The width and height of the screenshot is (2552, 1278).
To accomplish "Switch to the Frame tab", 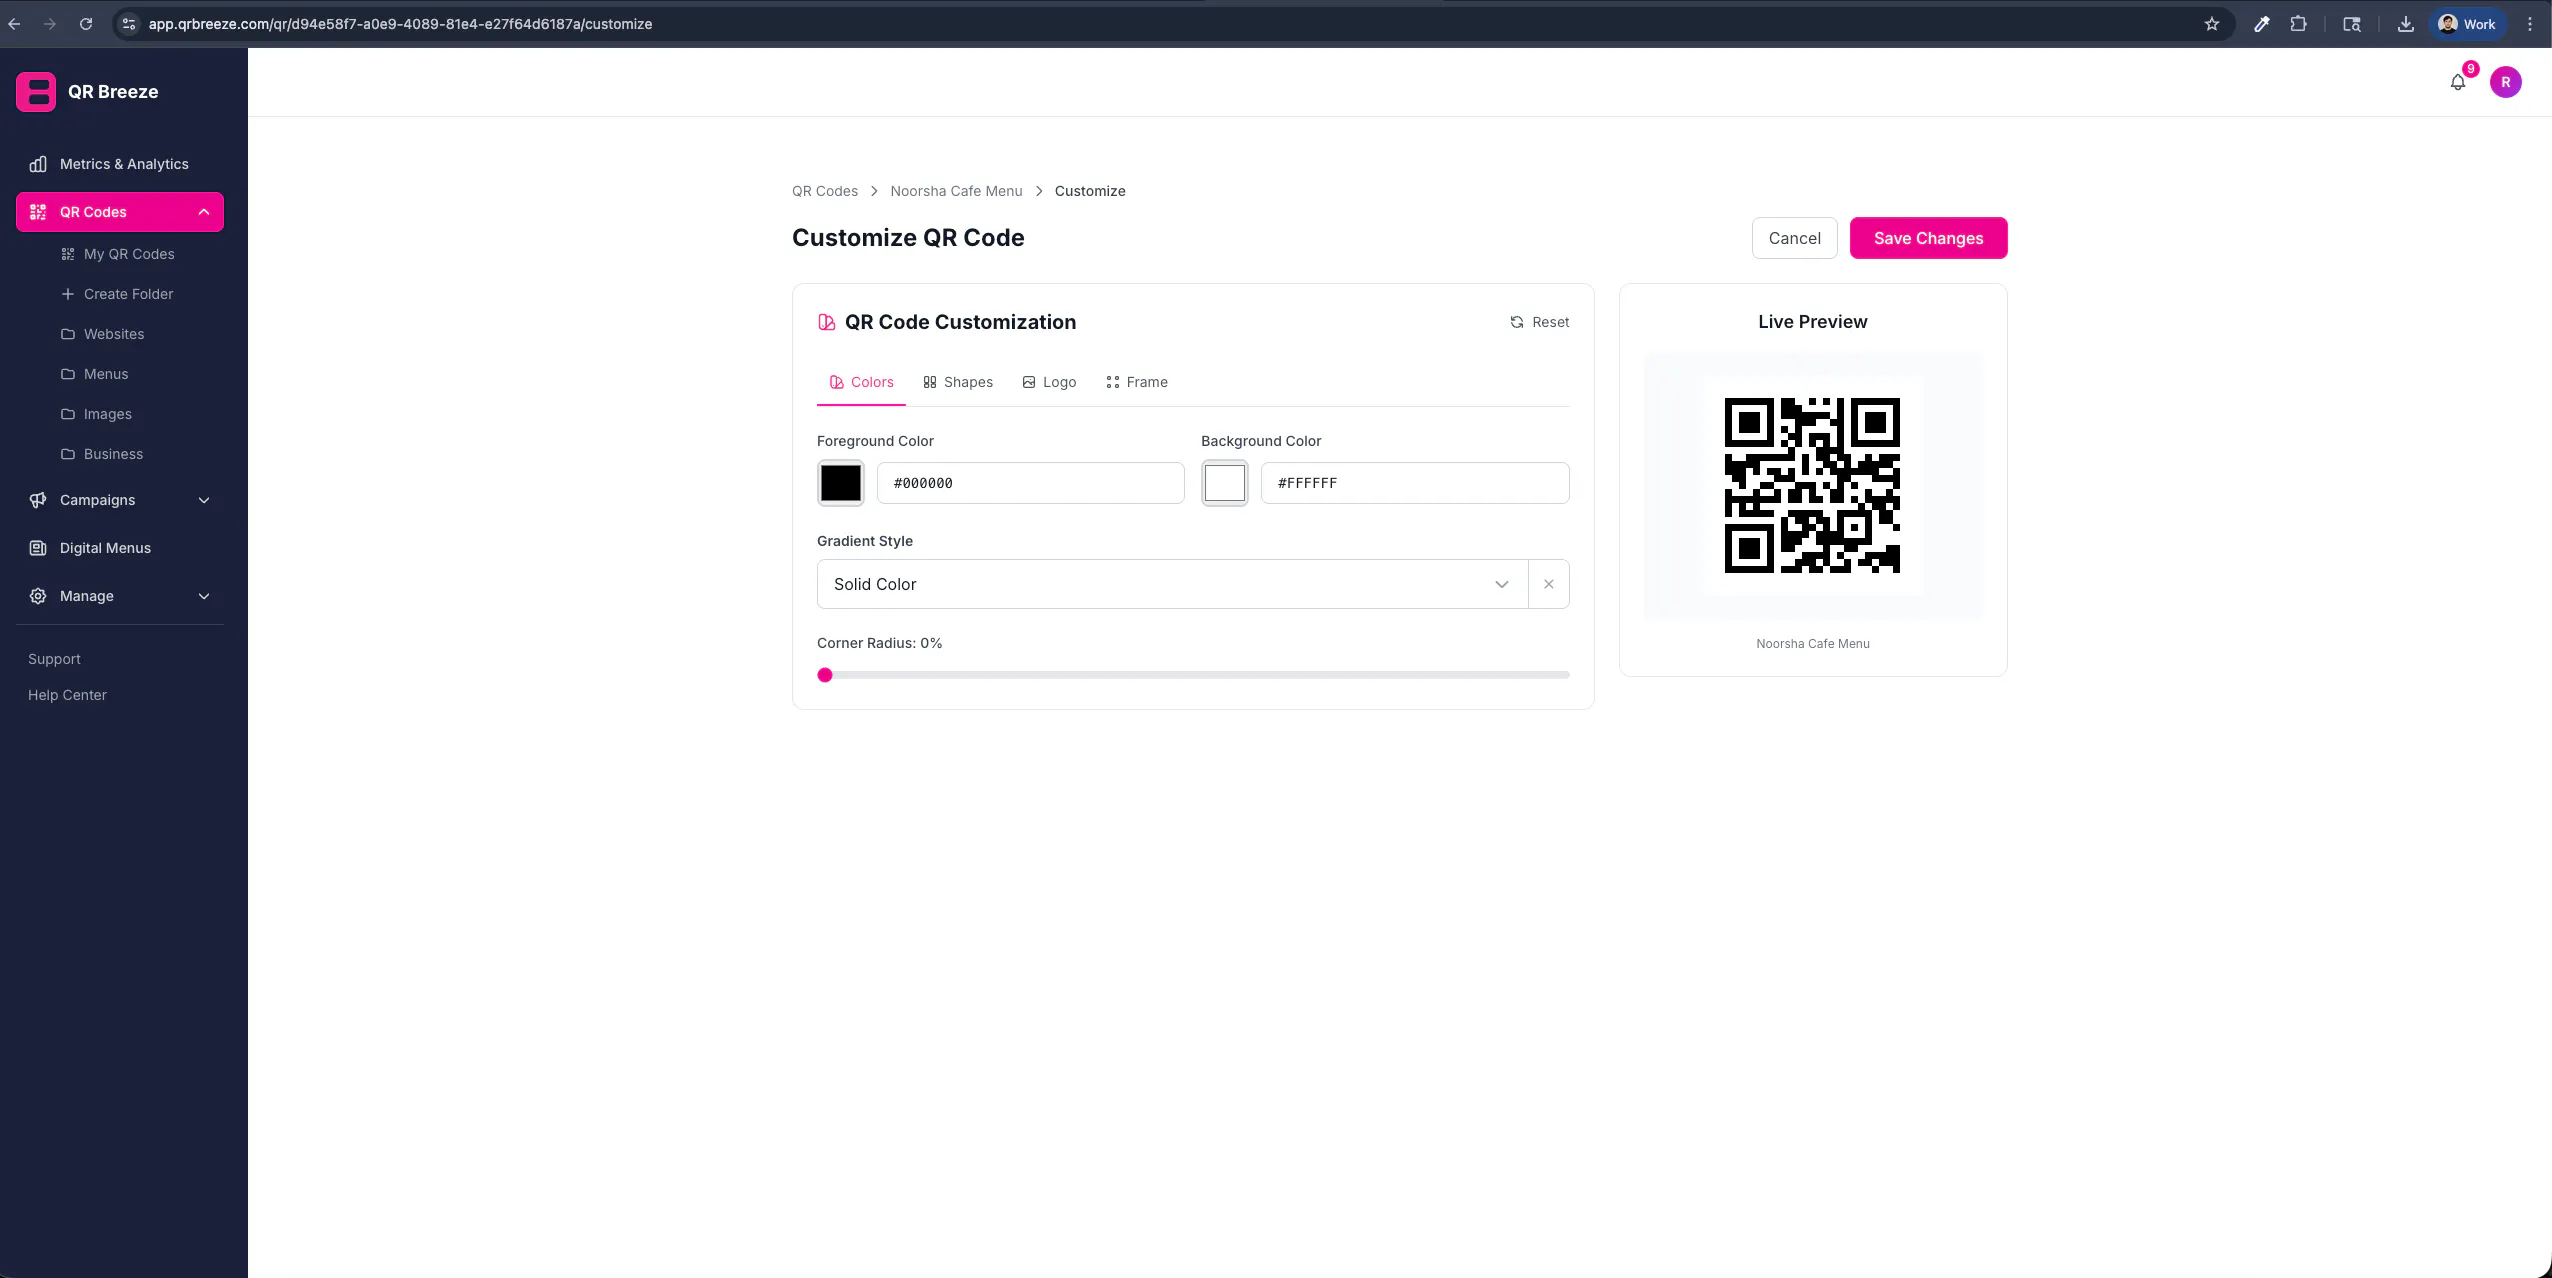I will (1137, 382).
